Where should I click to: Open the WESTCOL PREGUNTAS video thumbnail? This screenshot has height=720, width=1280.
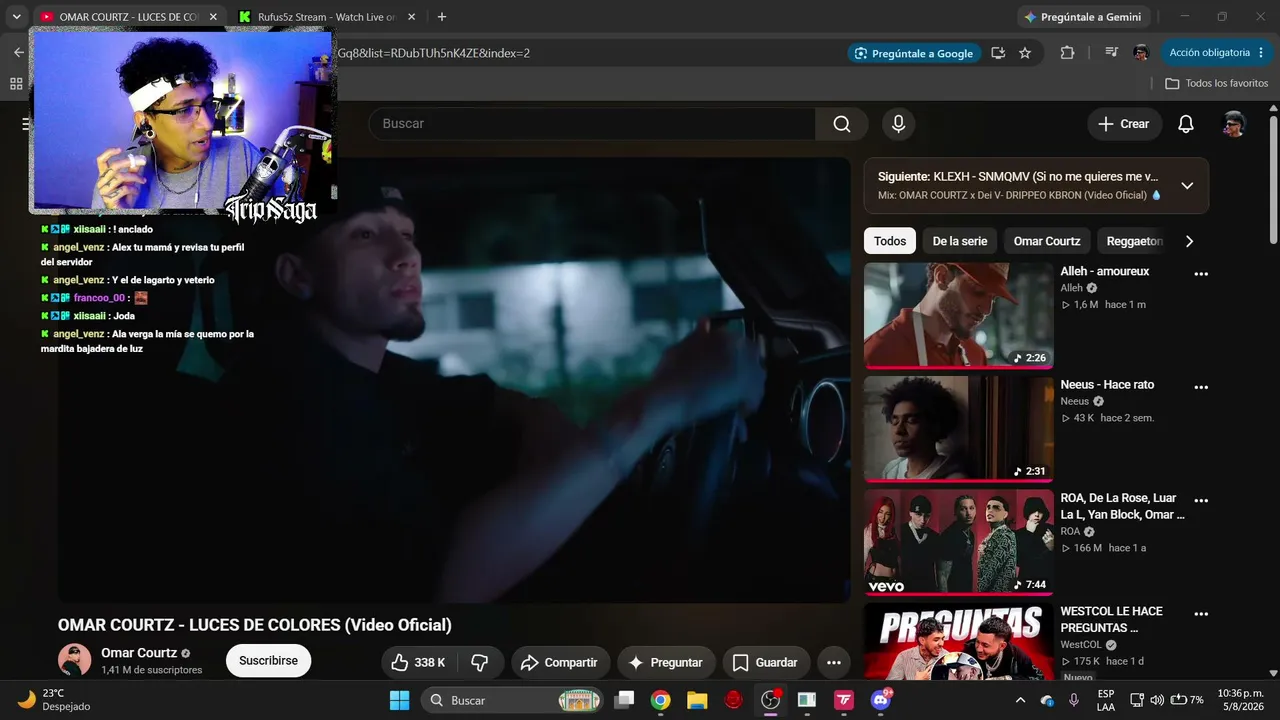click(958, 642)
